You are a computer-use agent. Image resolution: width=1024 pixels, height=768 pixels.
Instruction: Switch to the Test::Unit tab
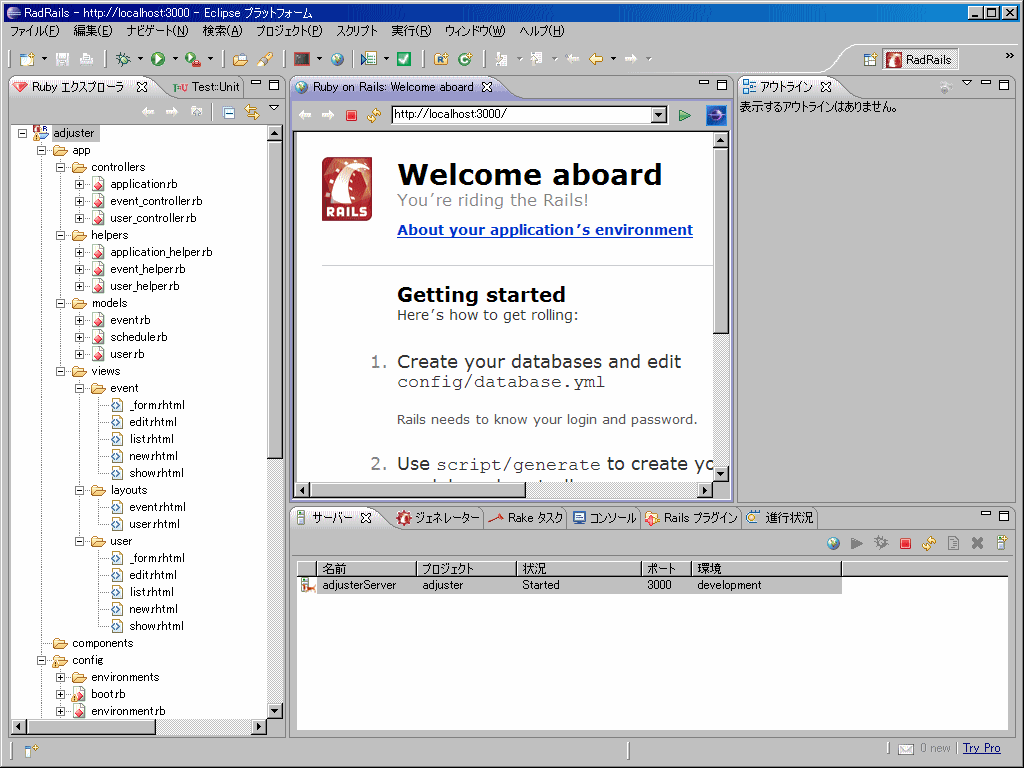[x=207, y=87]
